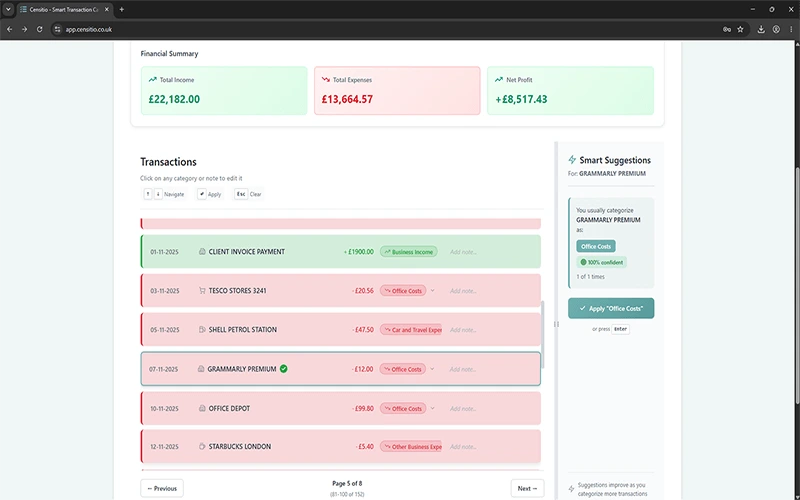Click the STARBUCKS LONDON coffee icon
Screen dimensions: 800x500
202,446
